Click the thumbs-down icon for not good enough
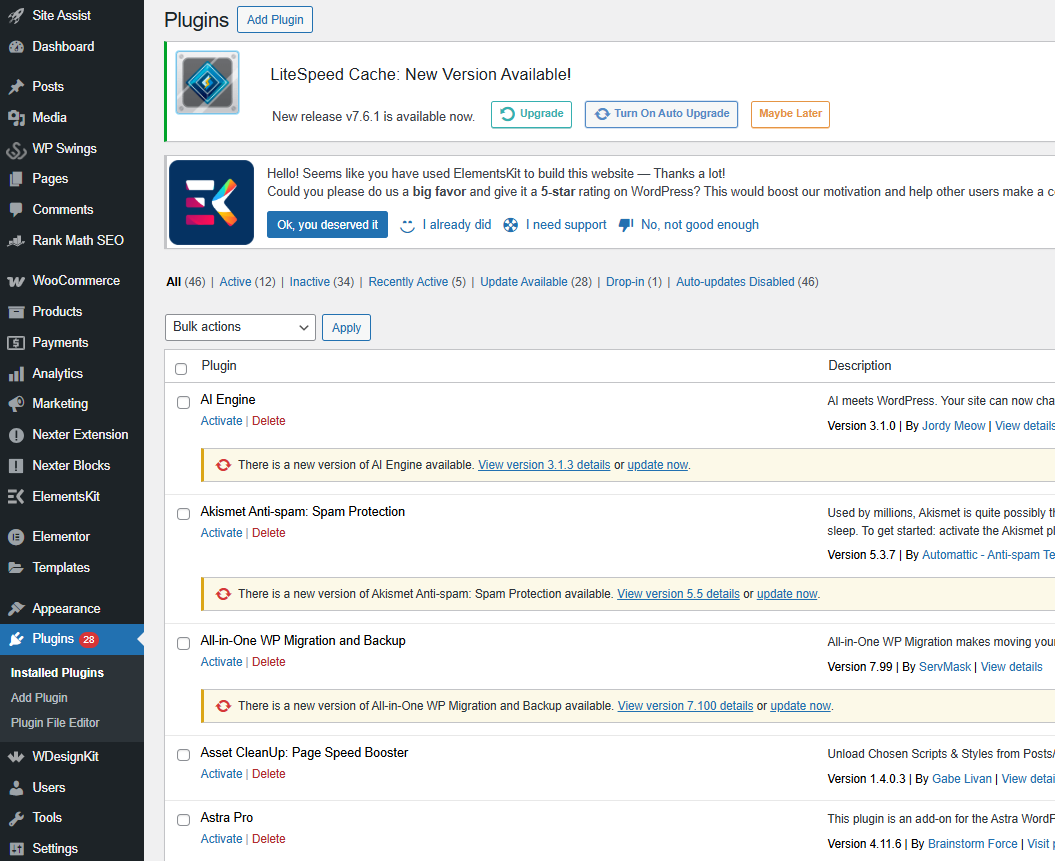 pyautogui.click(x=626, y=225)
